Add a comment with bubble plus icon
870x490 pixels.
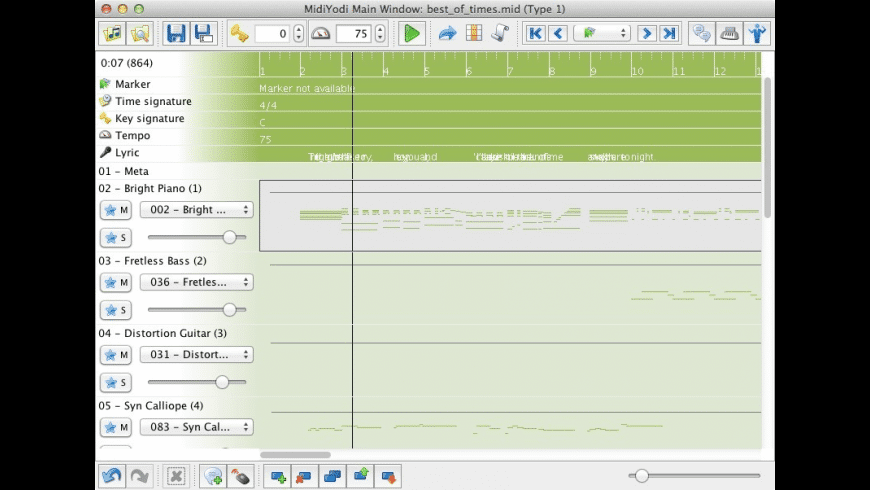(213, 476)
